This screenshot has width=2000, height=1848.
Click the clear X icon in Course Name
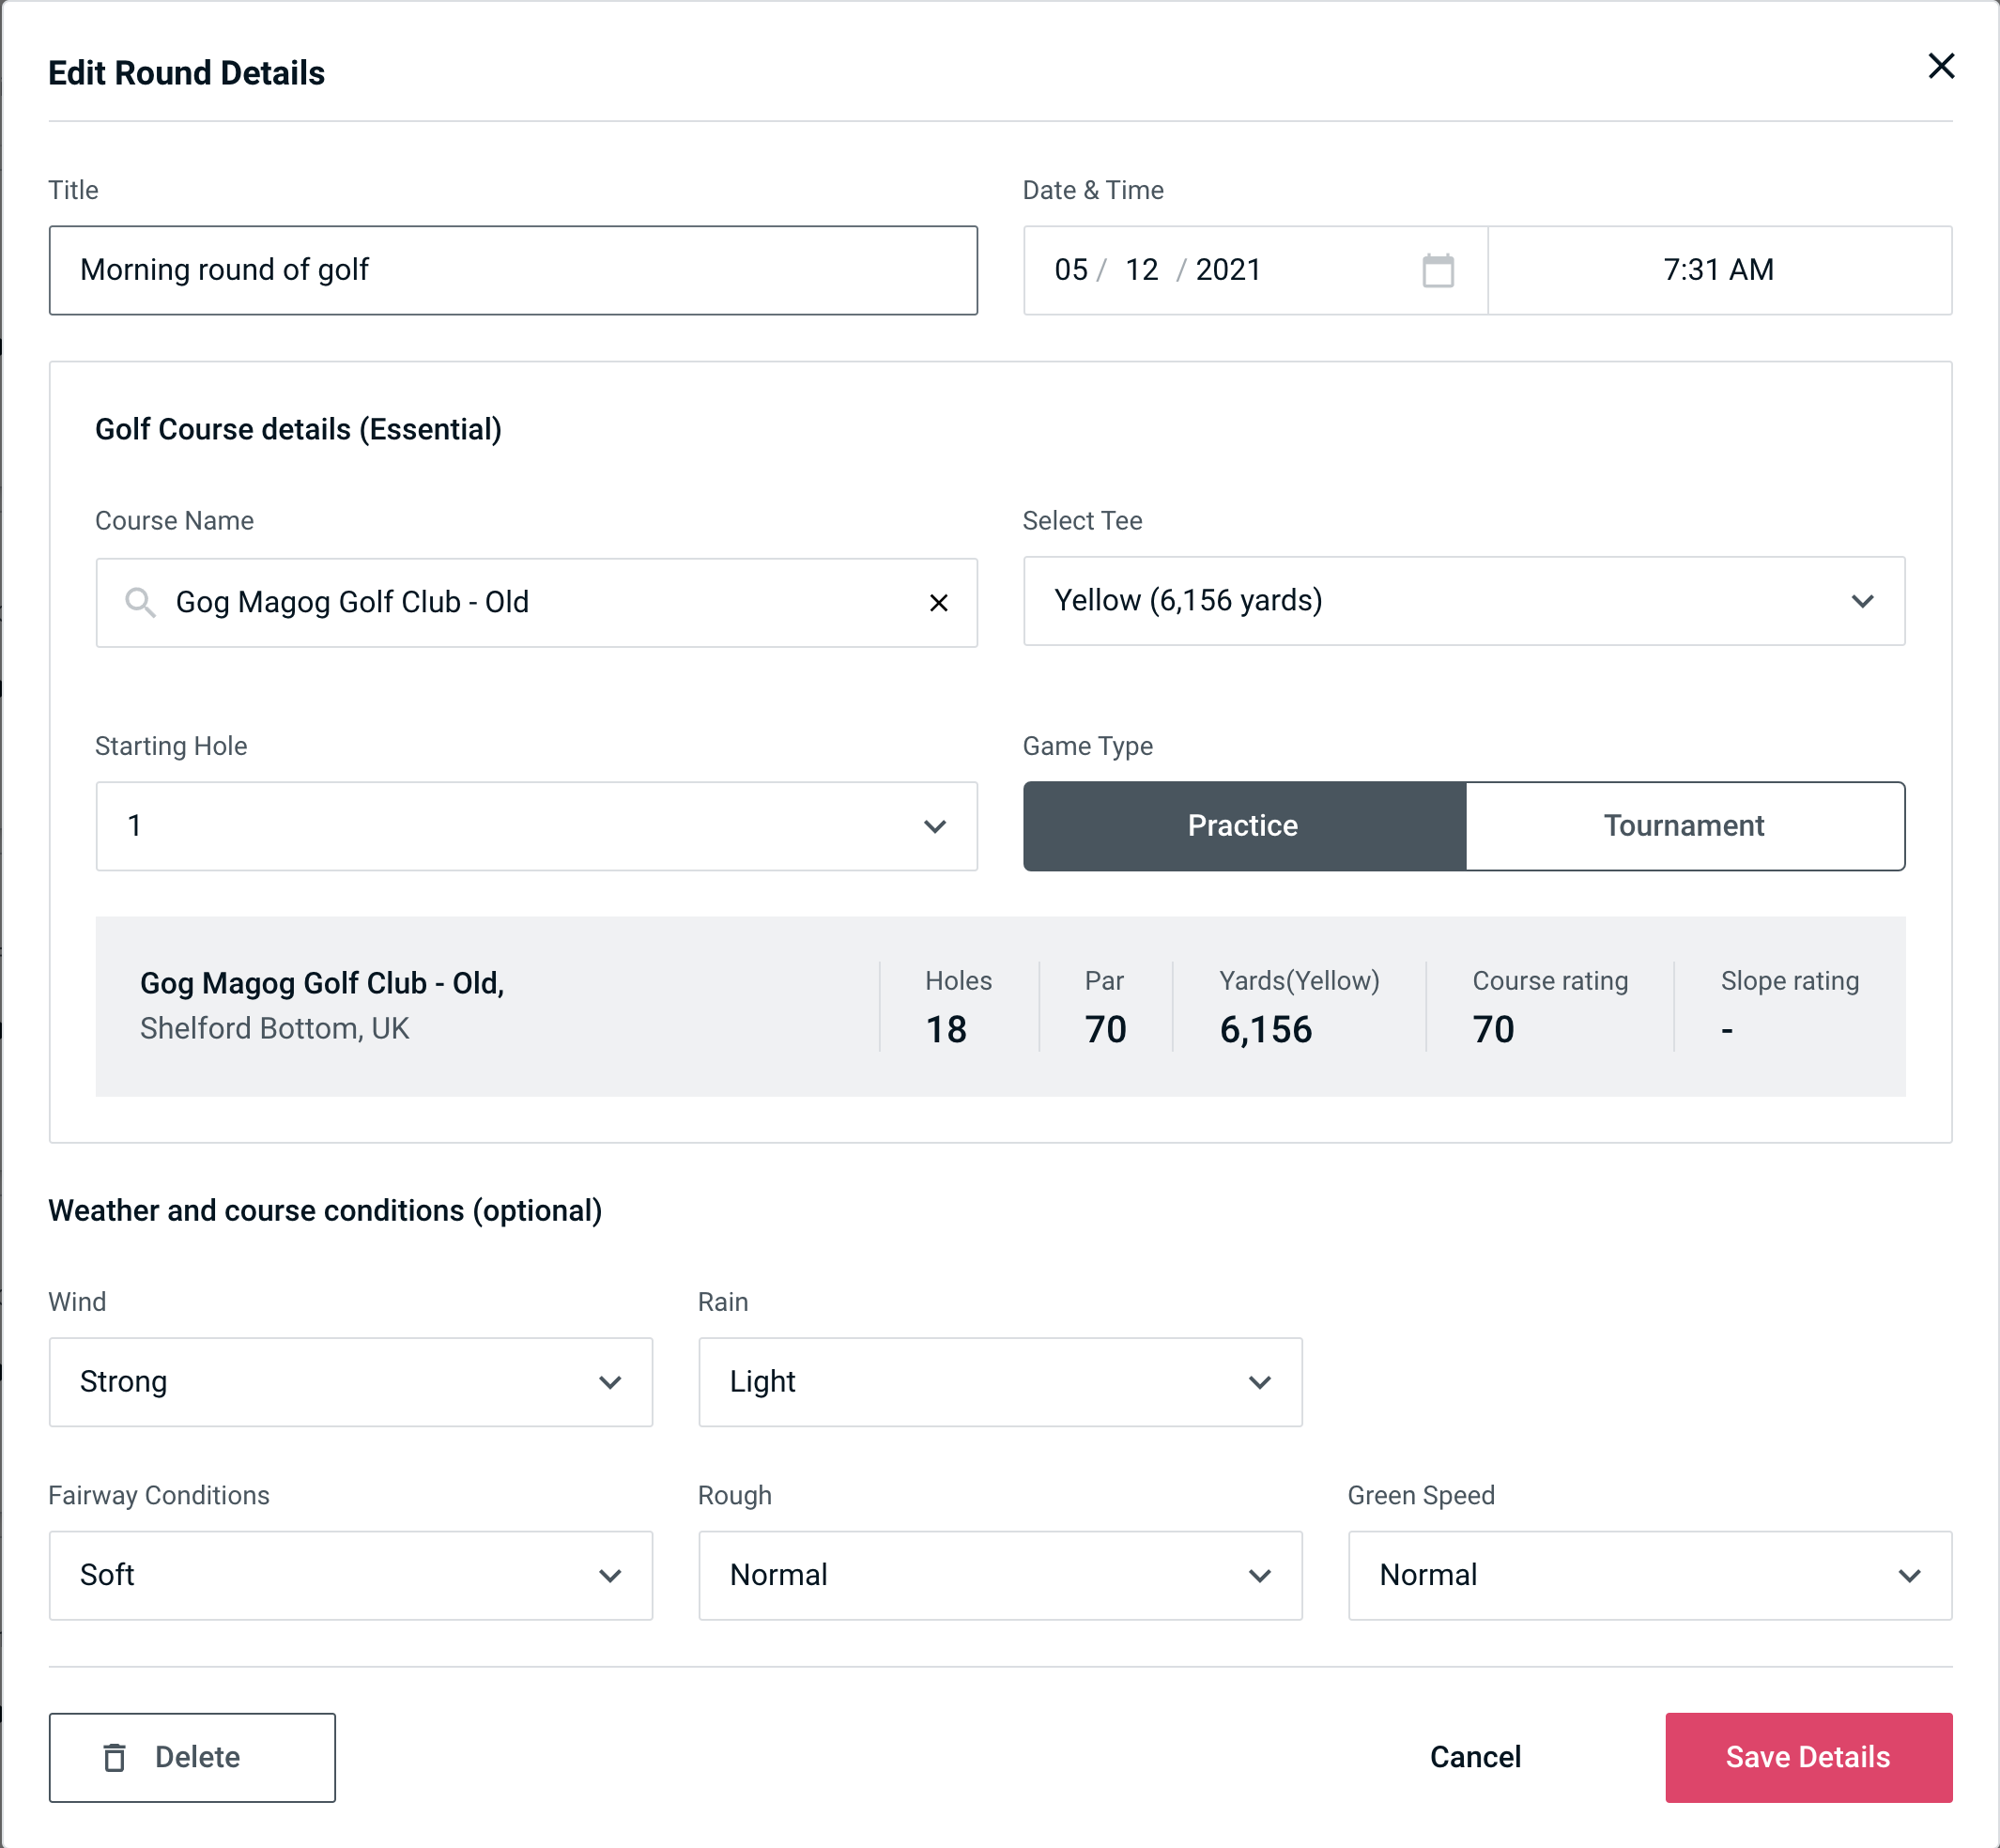point(939,601)
